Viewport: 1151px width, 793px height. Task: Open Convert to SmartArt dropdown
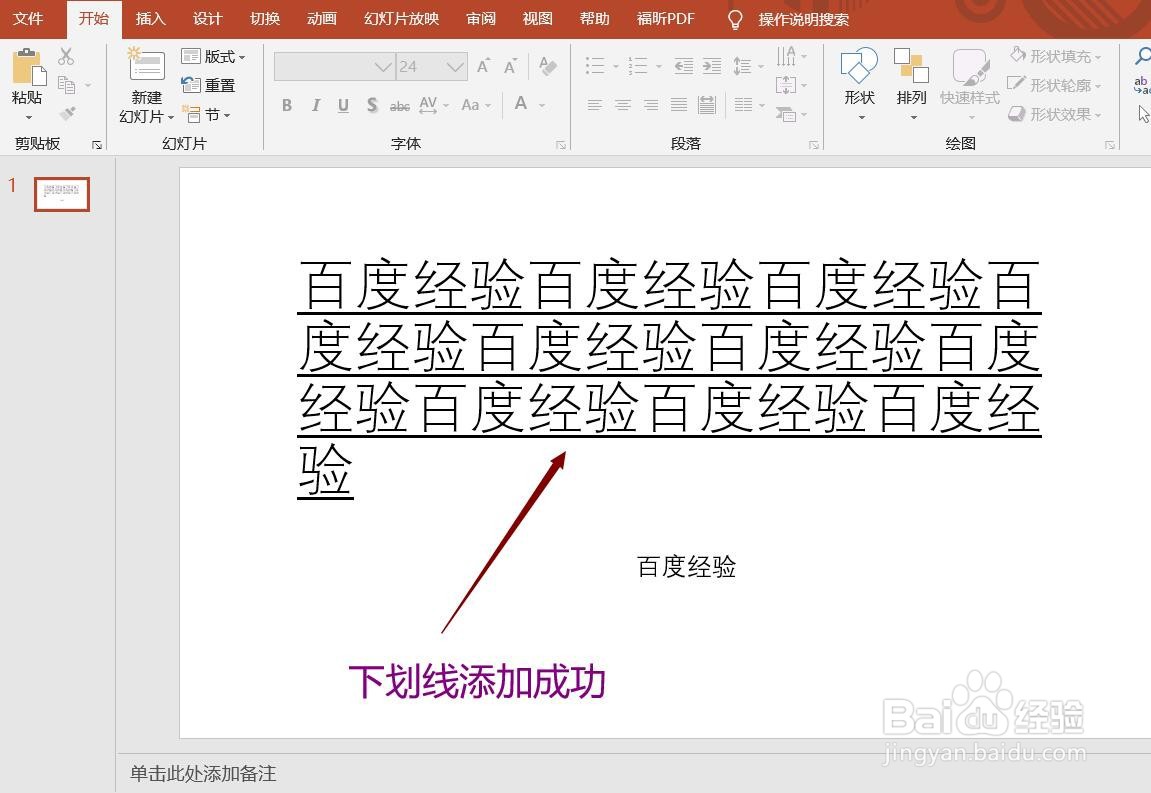[x=792, y=114]
